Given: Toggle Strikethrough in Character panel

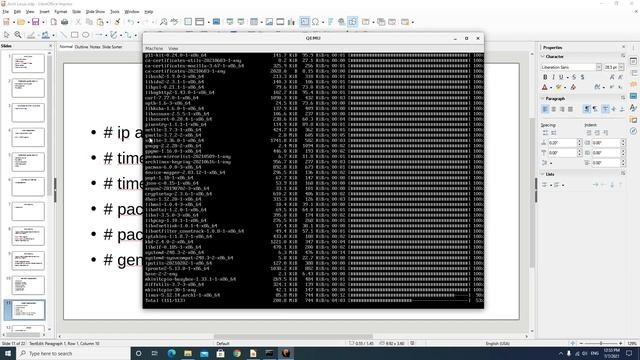Looking at the screenshot, I should [574, 77].
